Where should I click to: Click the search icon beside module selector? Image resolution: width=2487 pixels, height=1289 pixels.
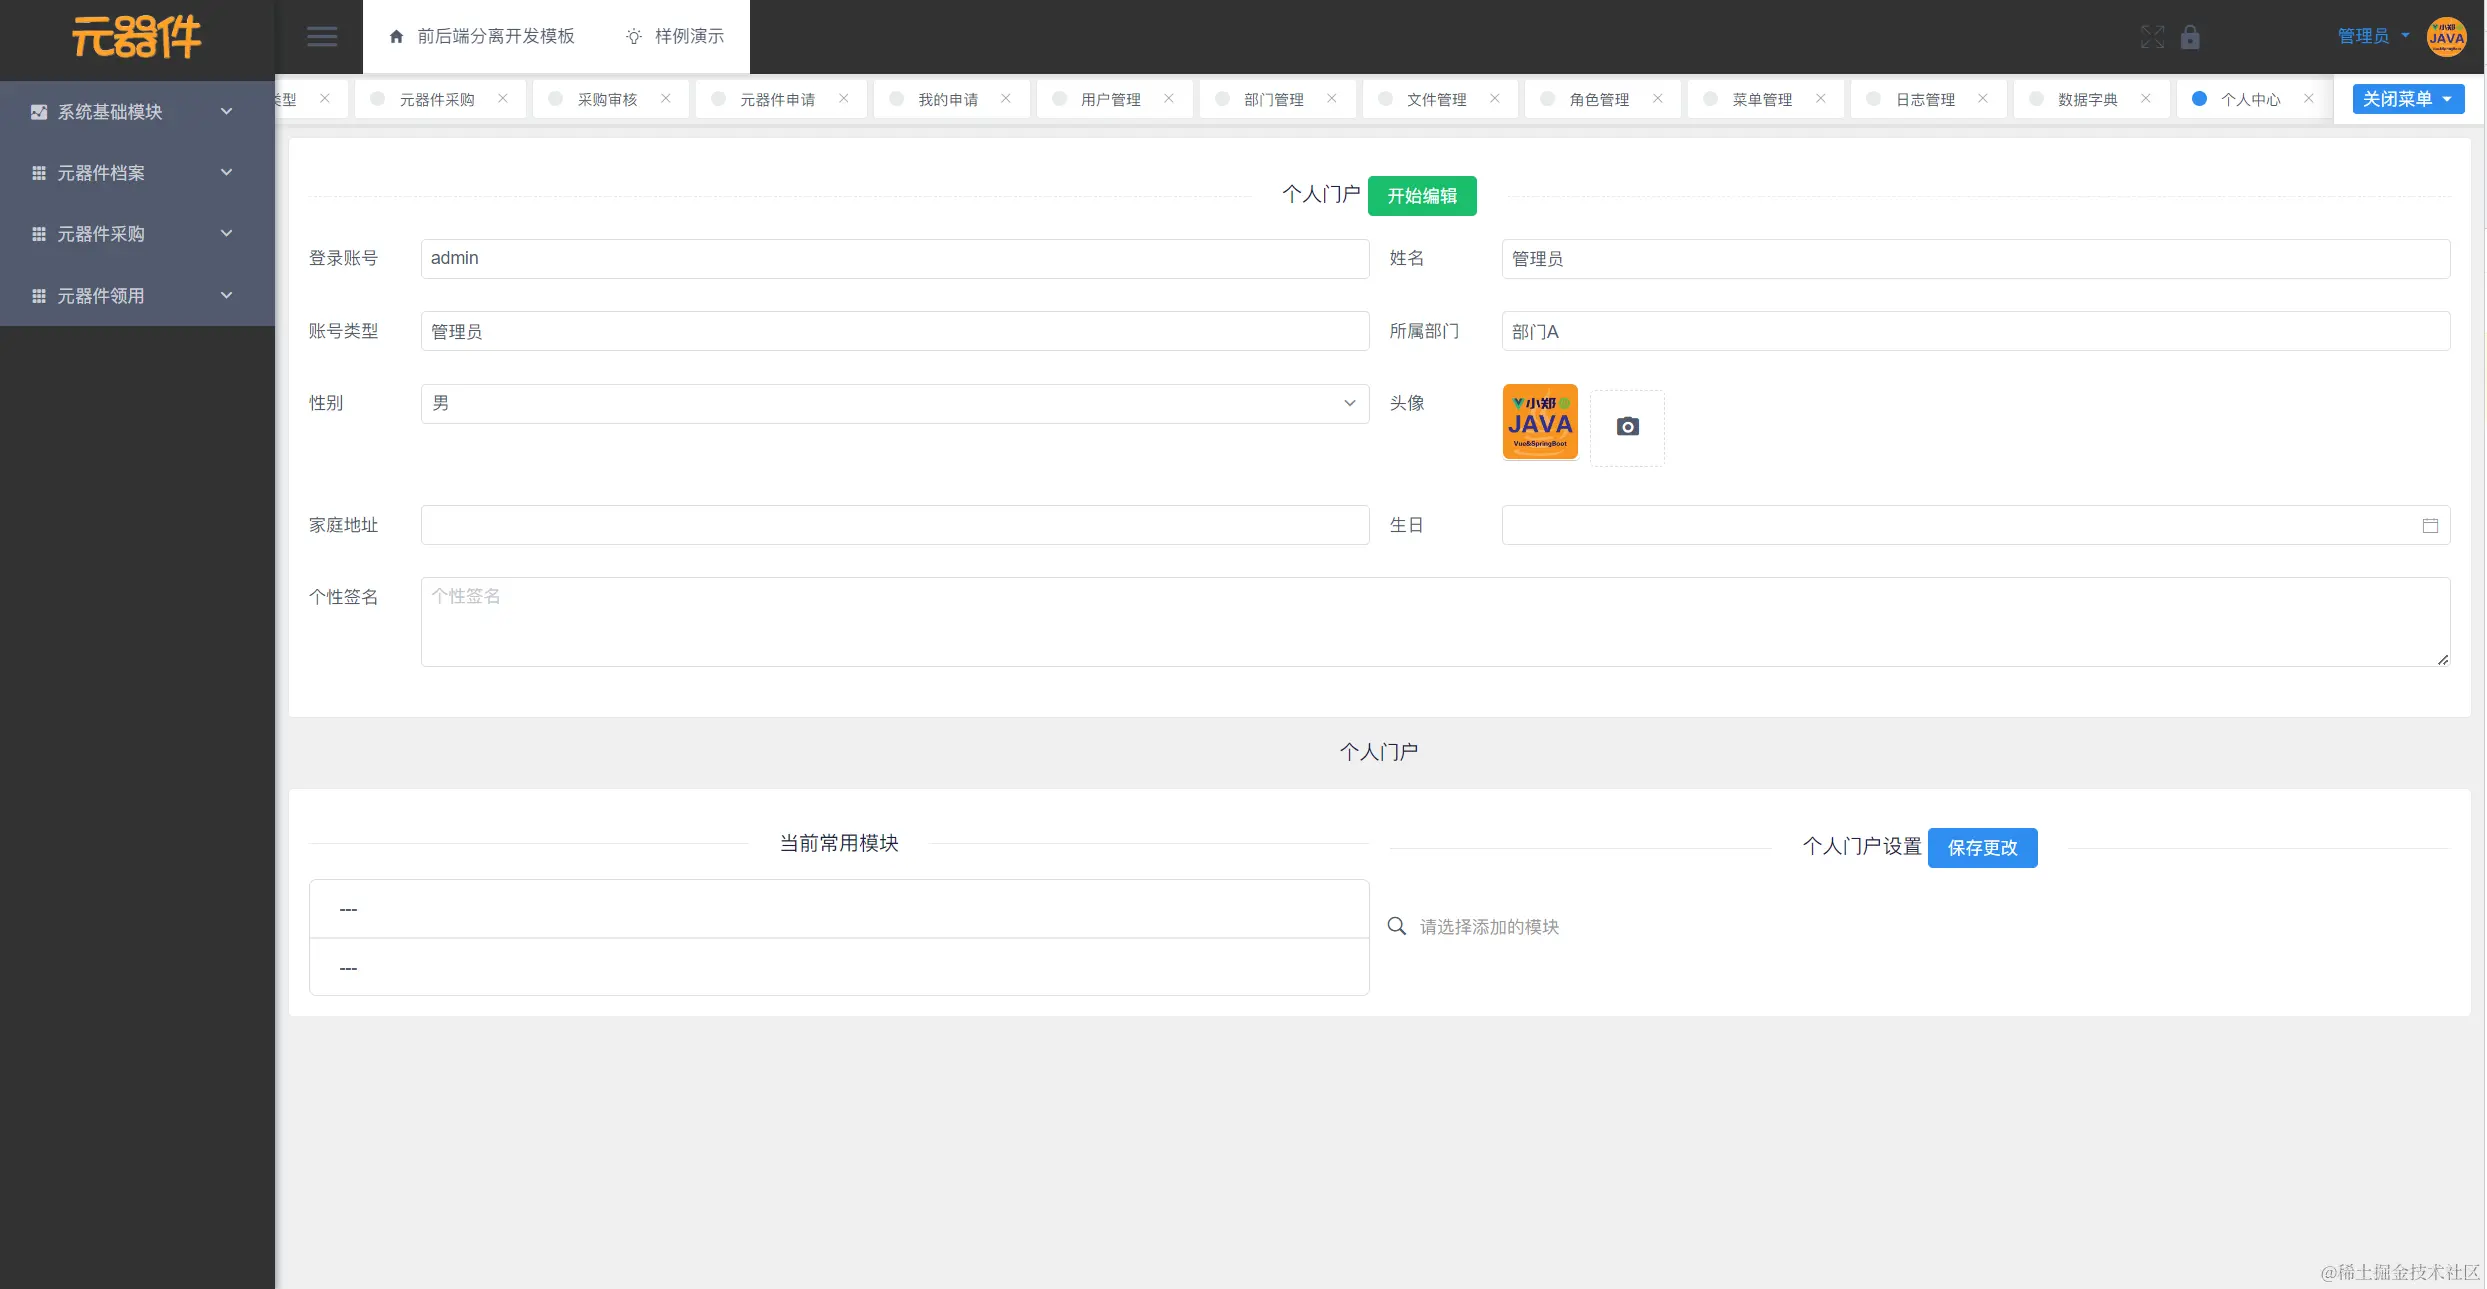point(1397,926)
